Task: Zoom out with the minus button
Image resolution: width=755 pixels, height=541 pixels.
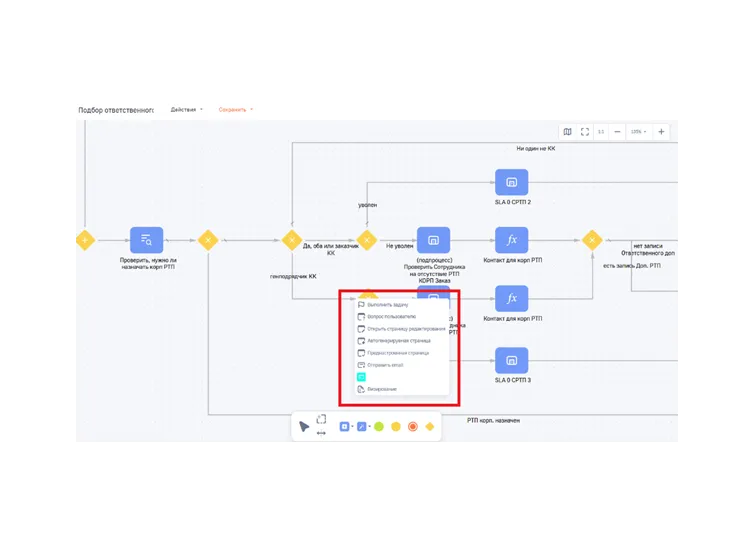Action: [x=617, y=132]
